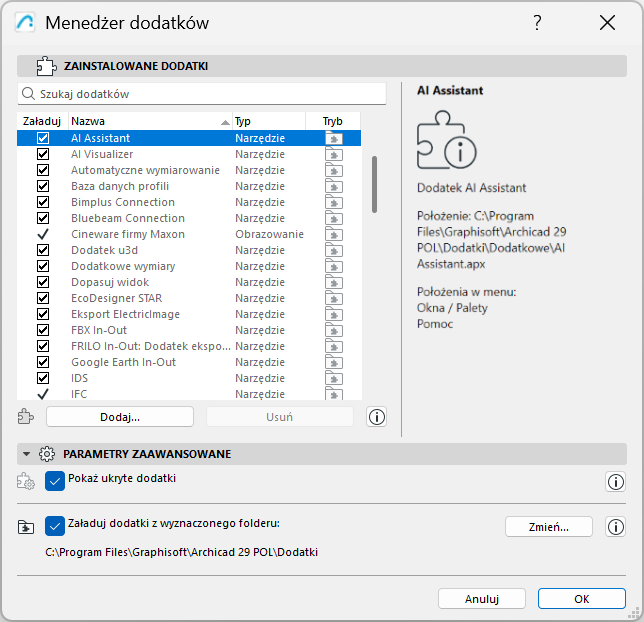Select the IFC row in list

[189, 394]
